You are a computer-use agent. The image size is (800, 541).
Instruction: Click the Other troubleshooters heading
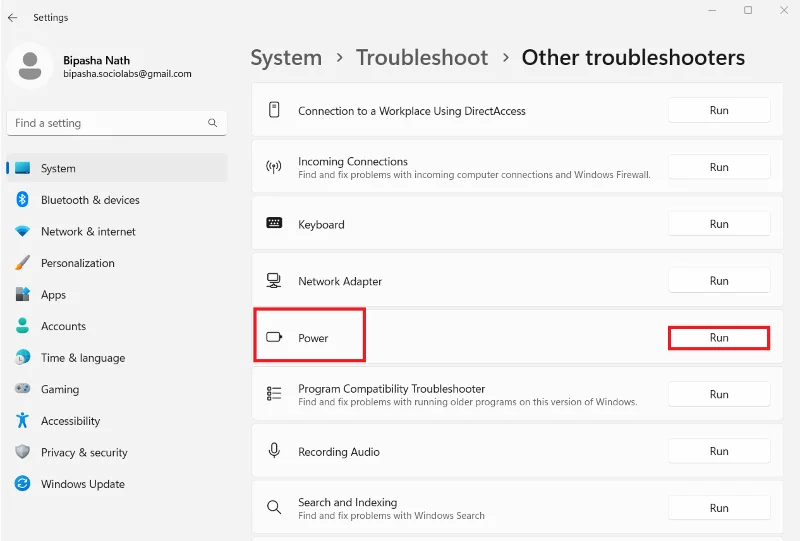coord(633,58)
